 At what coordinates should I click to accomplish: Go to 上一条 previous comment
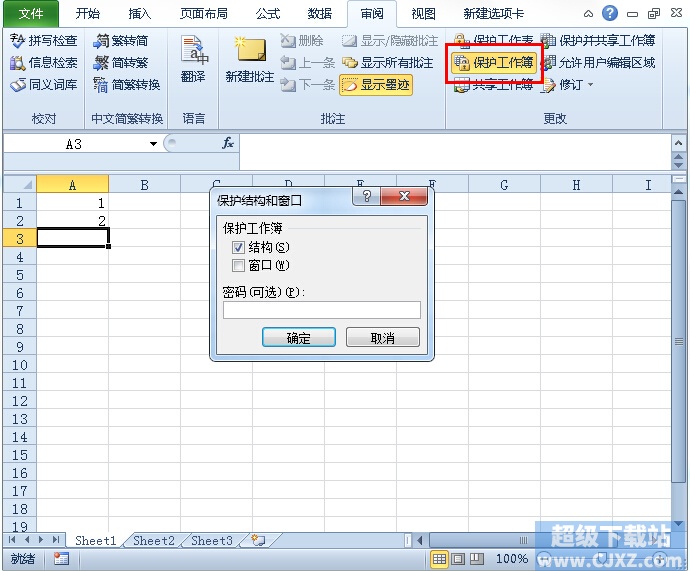pos(307,62)
